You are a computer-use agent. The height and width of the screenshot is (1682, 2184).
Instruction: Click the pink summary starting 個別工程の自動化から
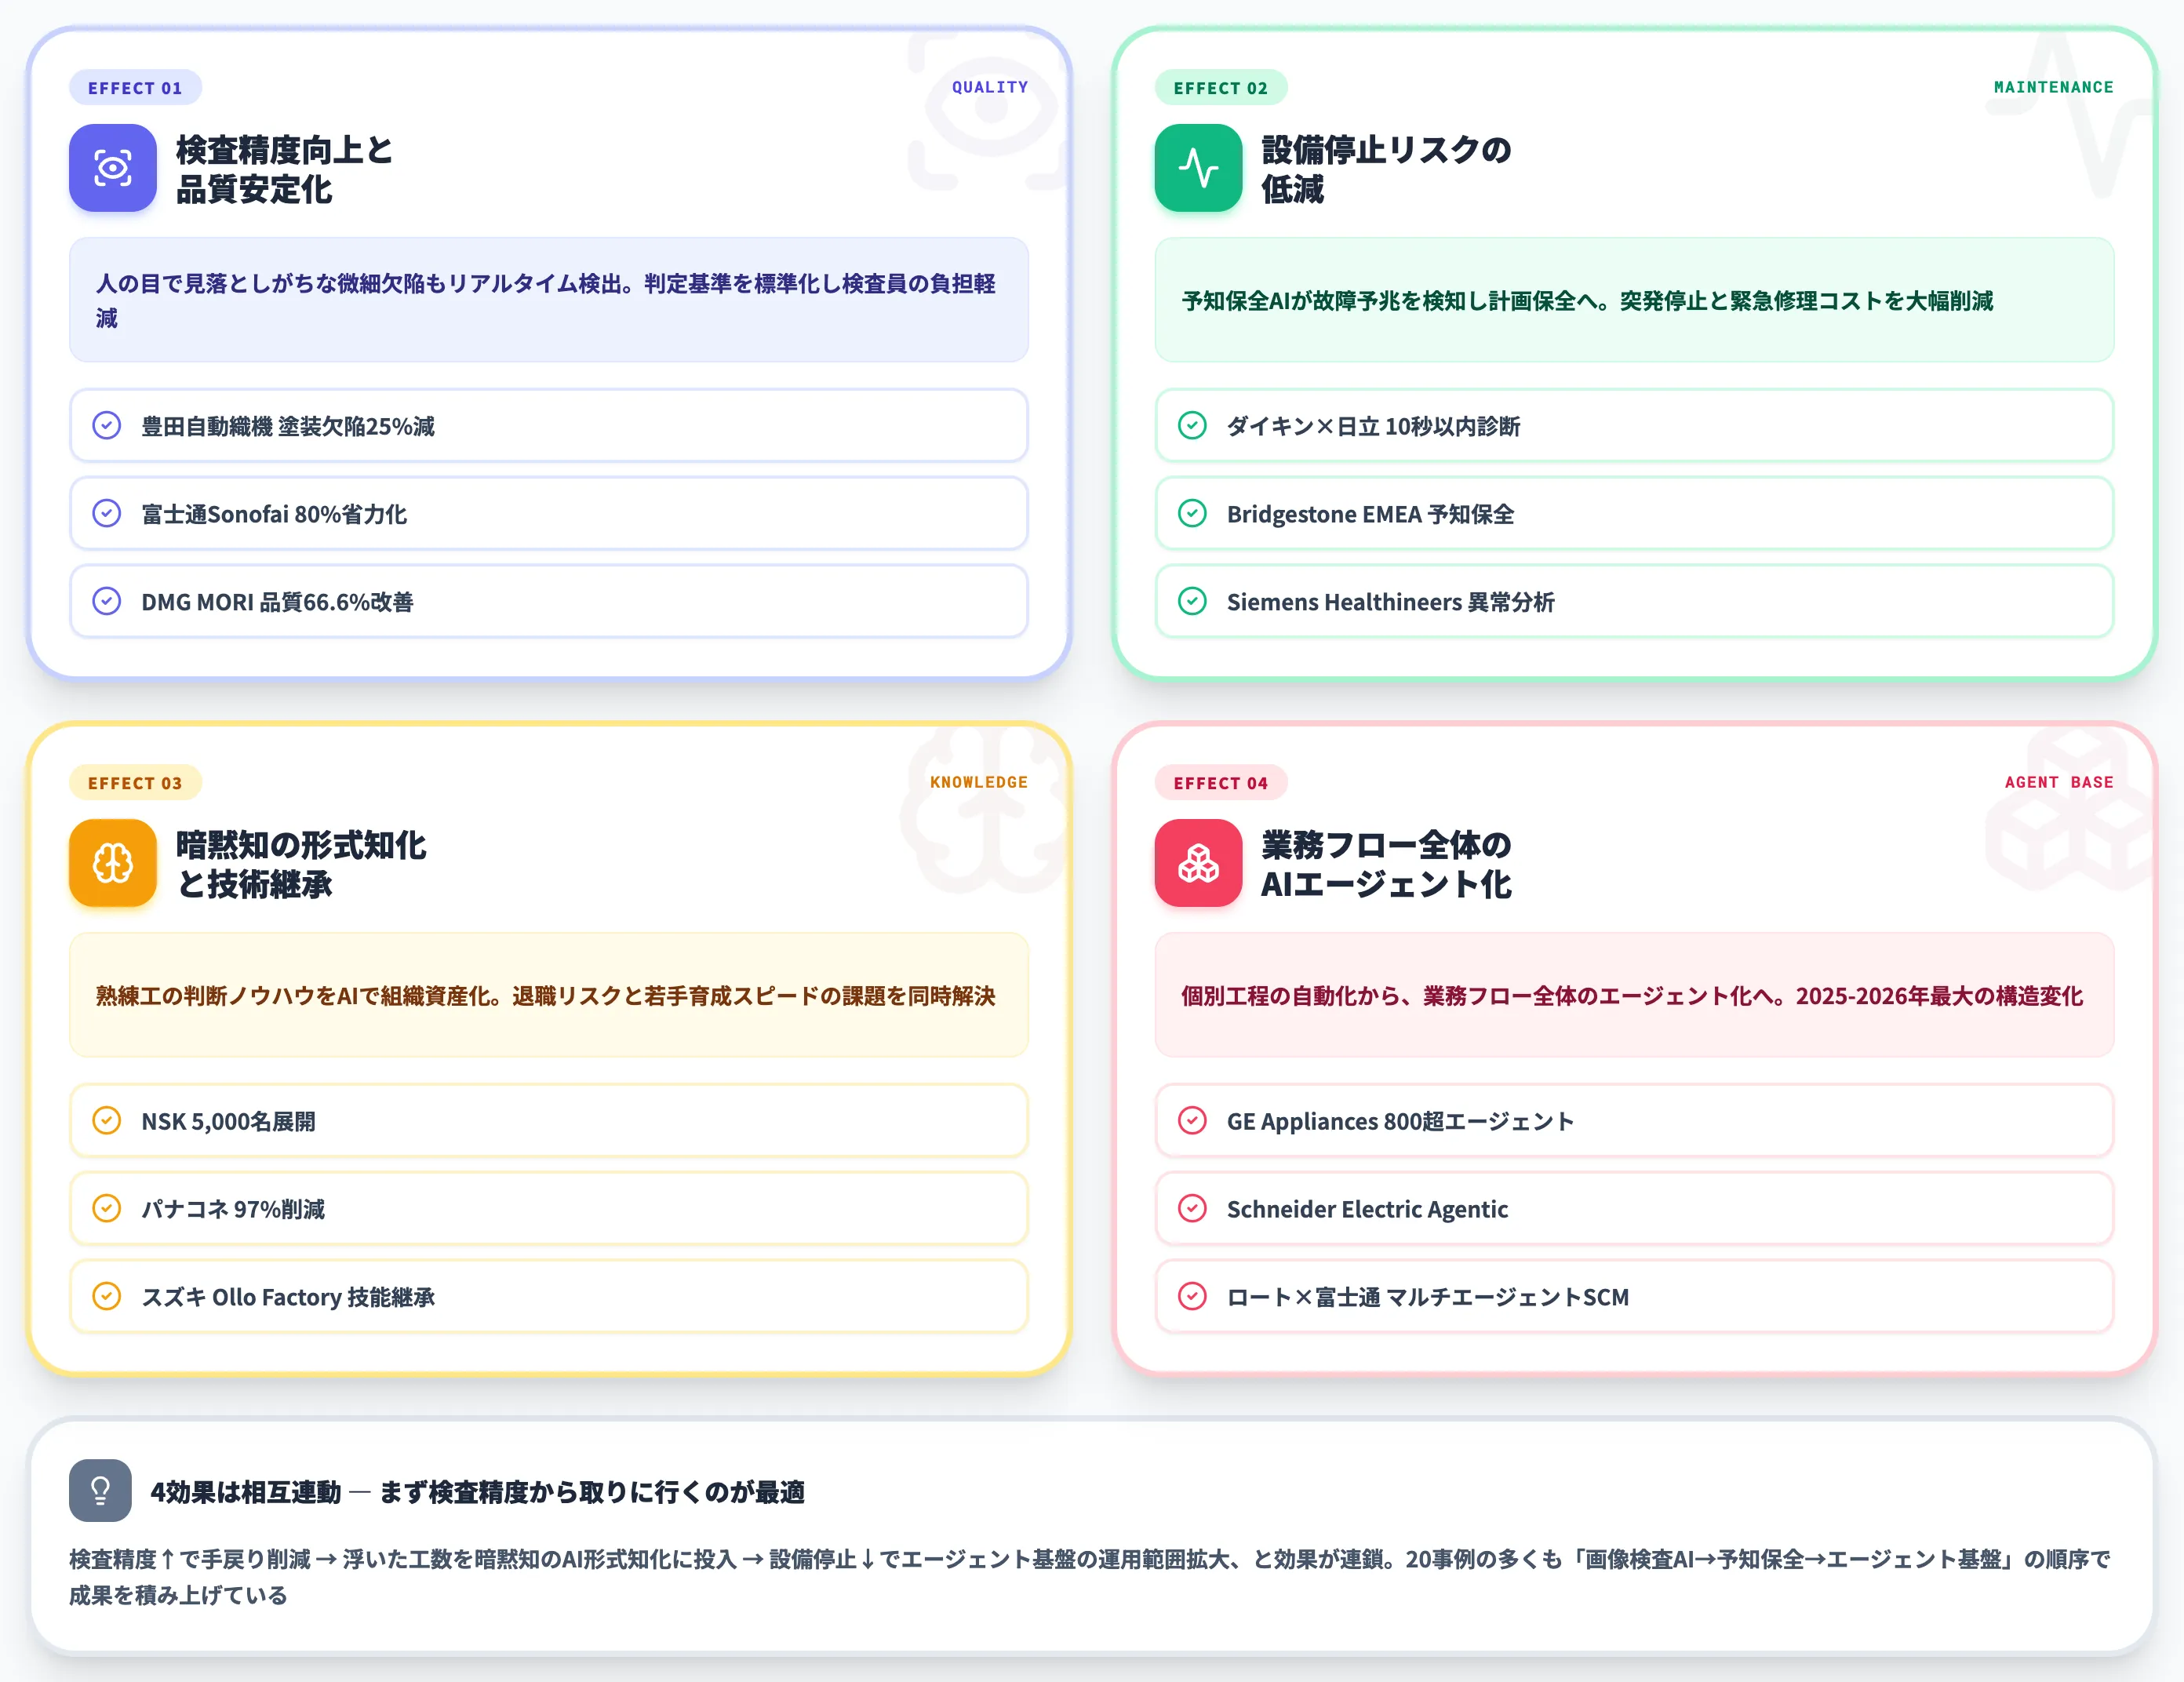pos(1634,995)
